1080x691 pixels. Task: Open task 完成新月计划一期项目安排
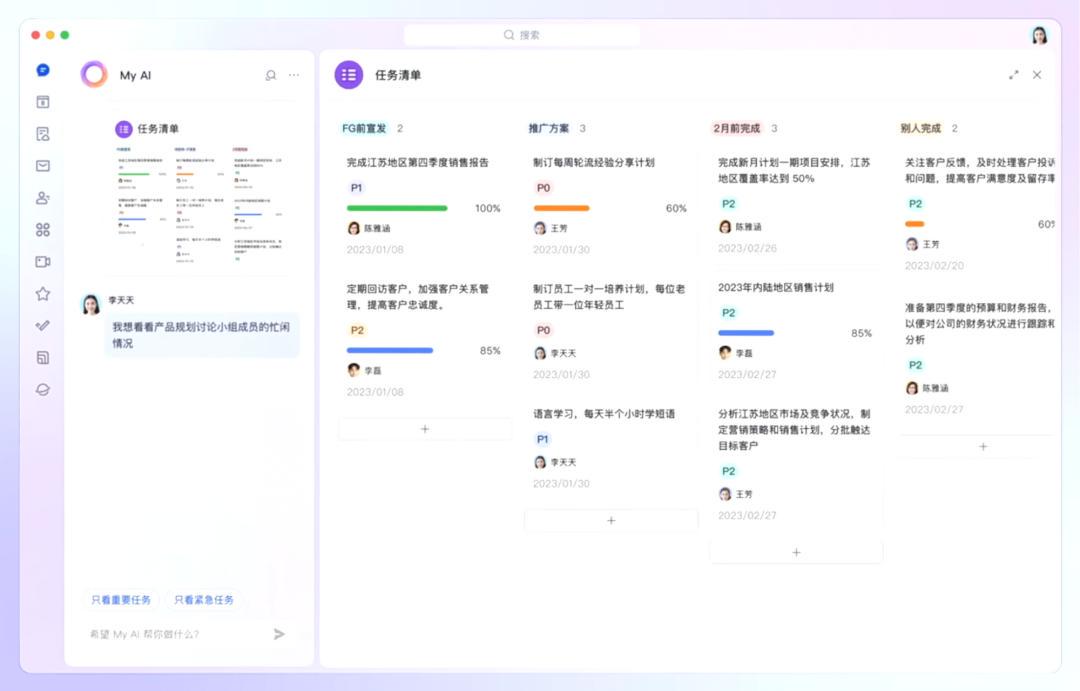(793, 170)
